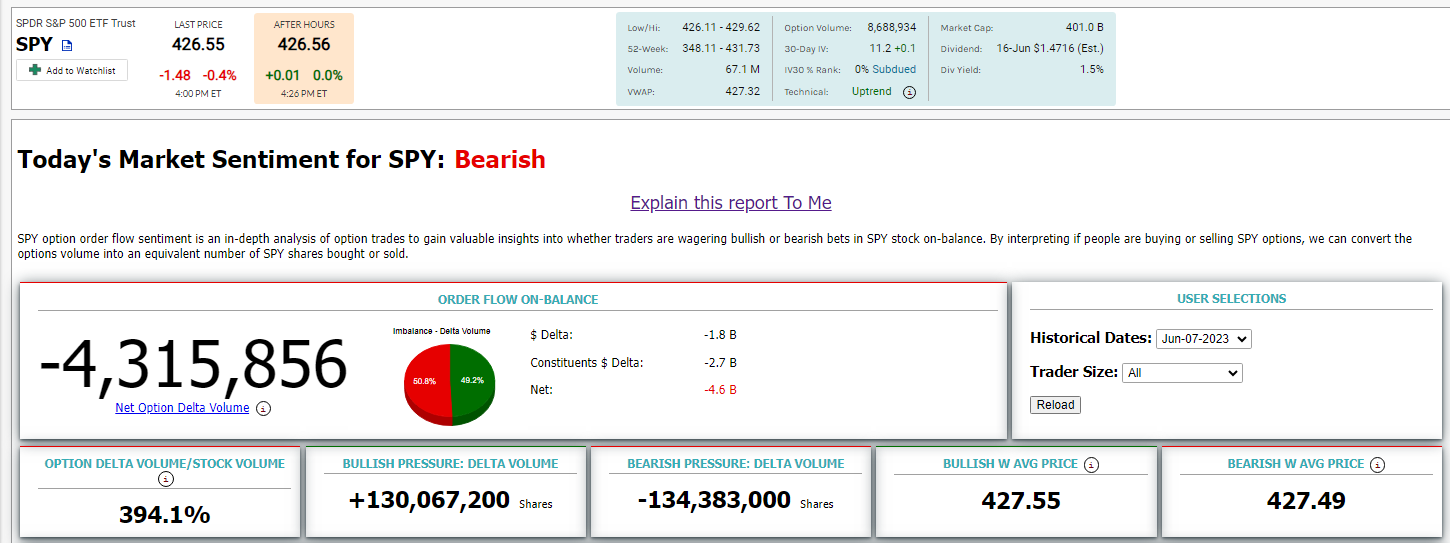The image size is (1450, 543).
Task: Click the 394.1% option delta ratio
Action: click(x=164, y=515)
